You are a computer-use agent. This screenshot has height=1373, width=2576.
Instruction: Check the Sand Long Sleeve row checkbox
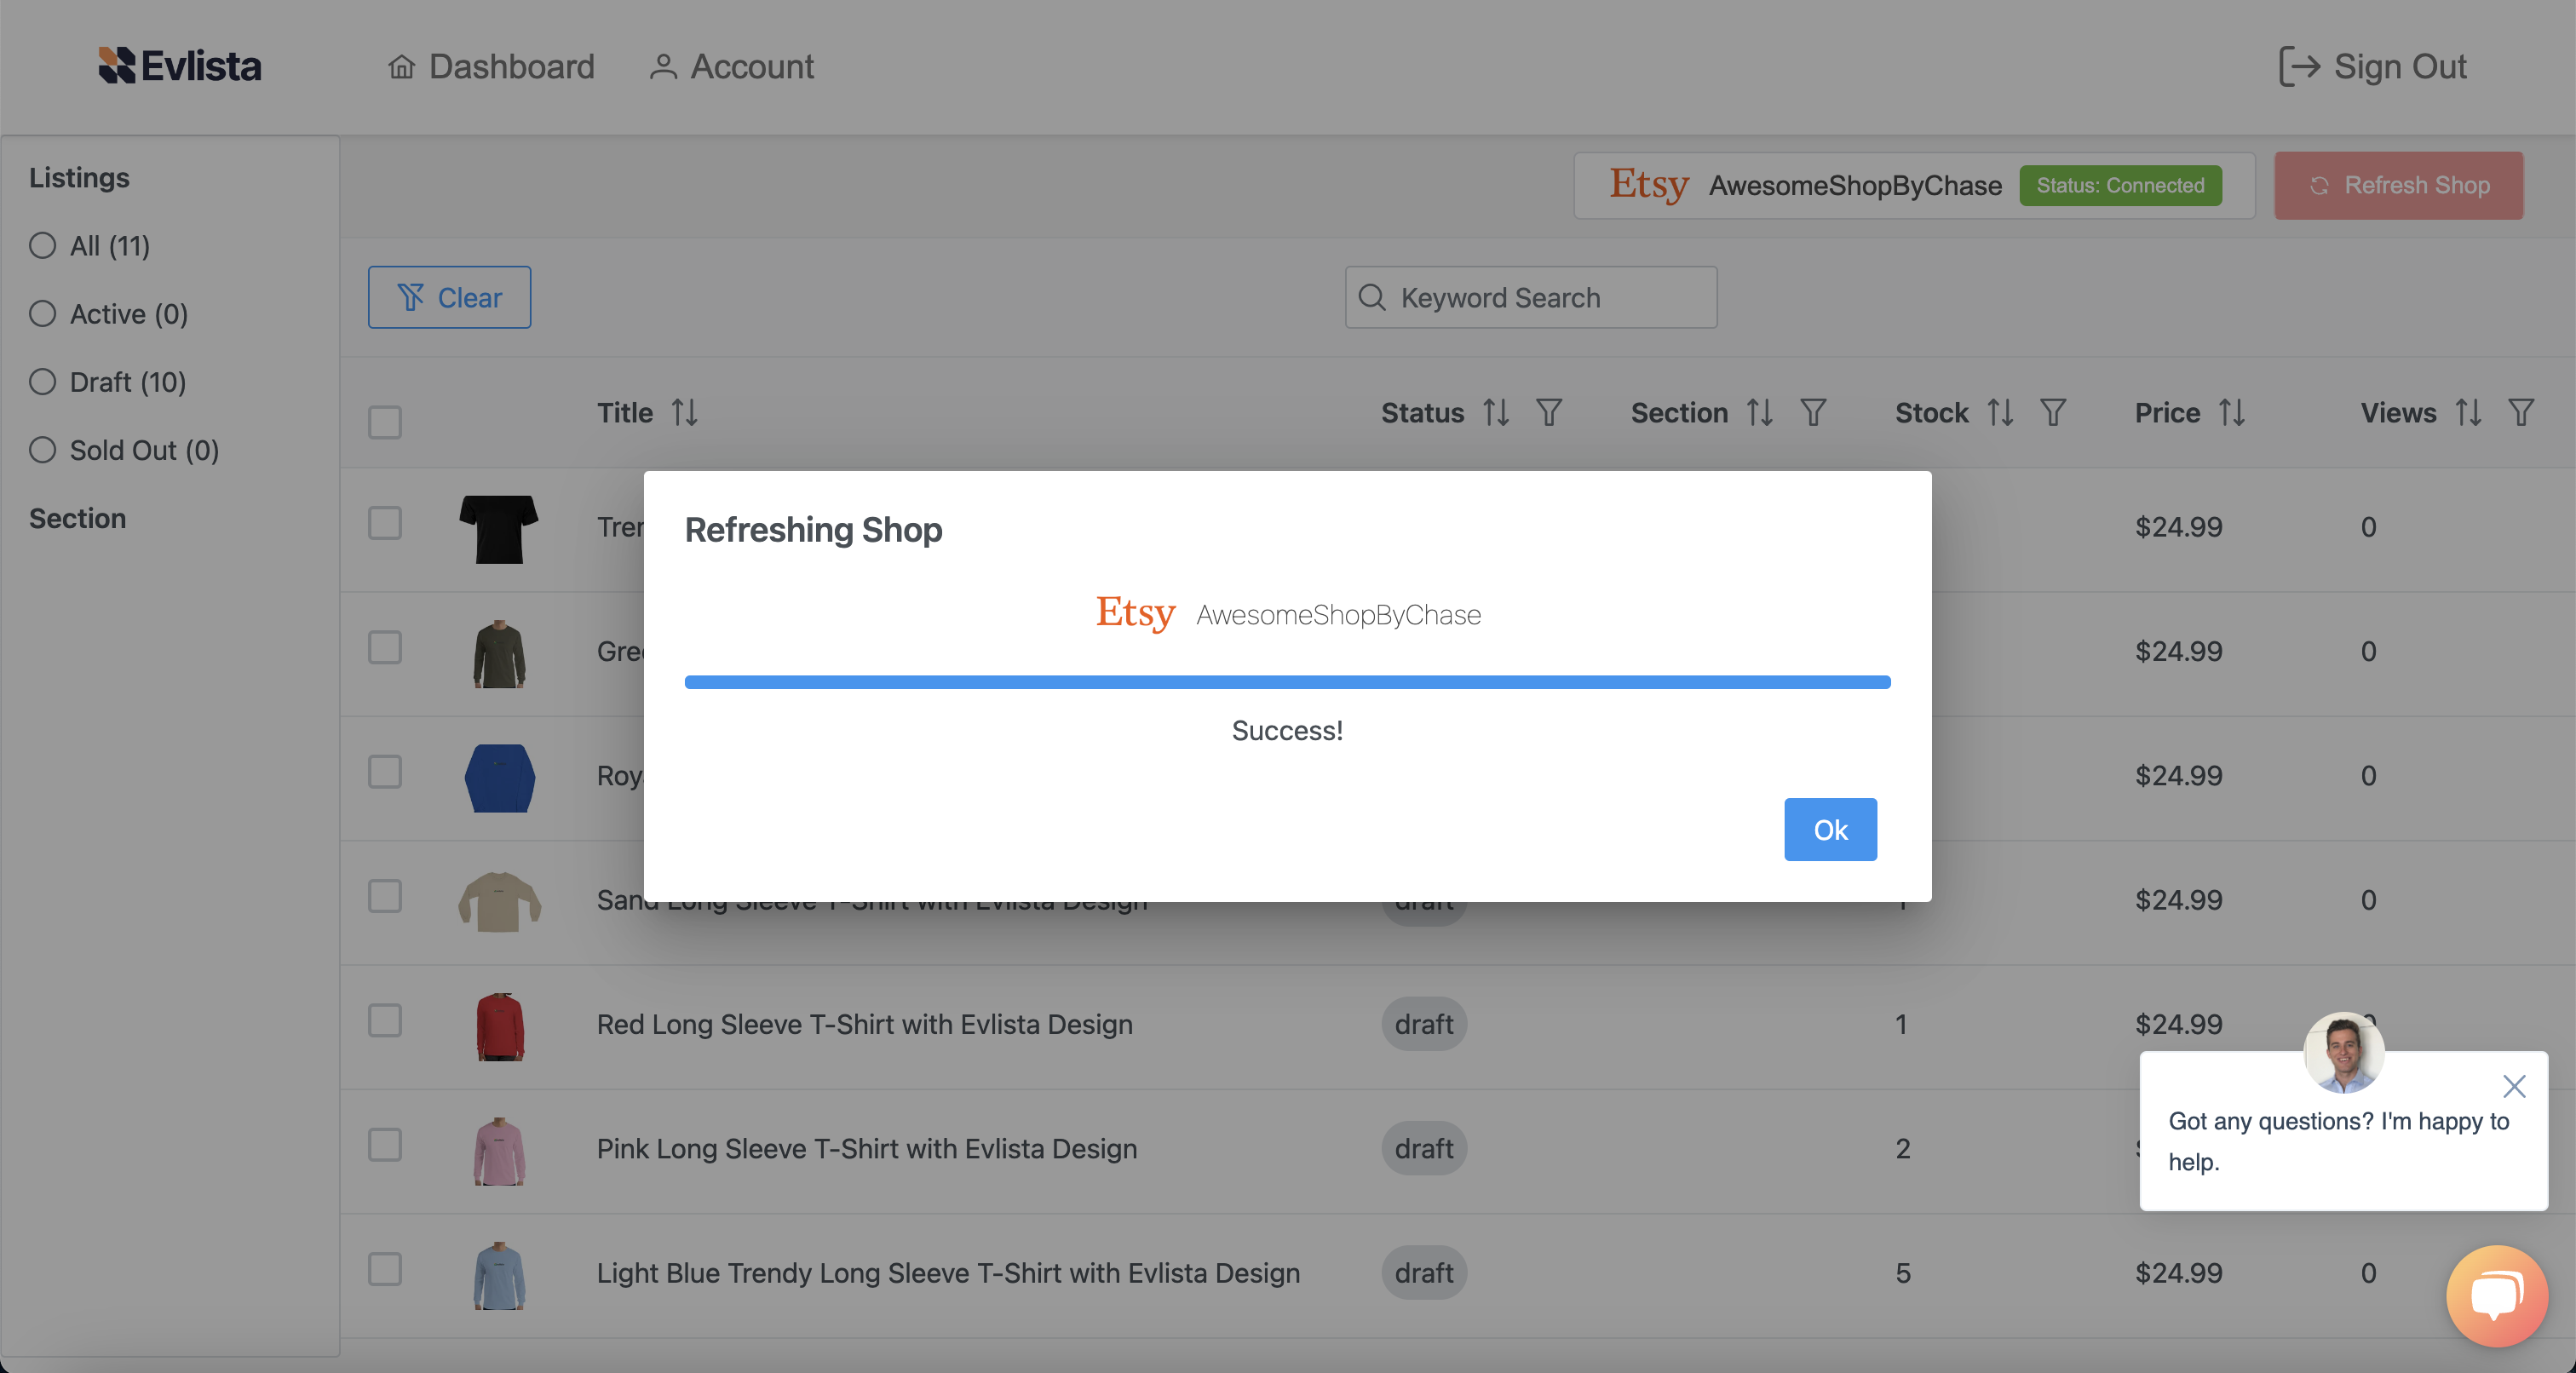(x=385, y=897)
